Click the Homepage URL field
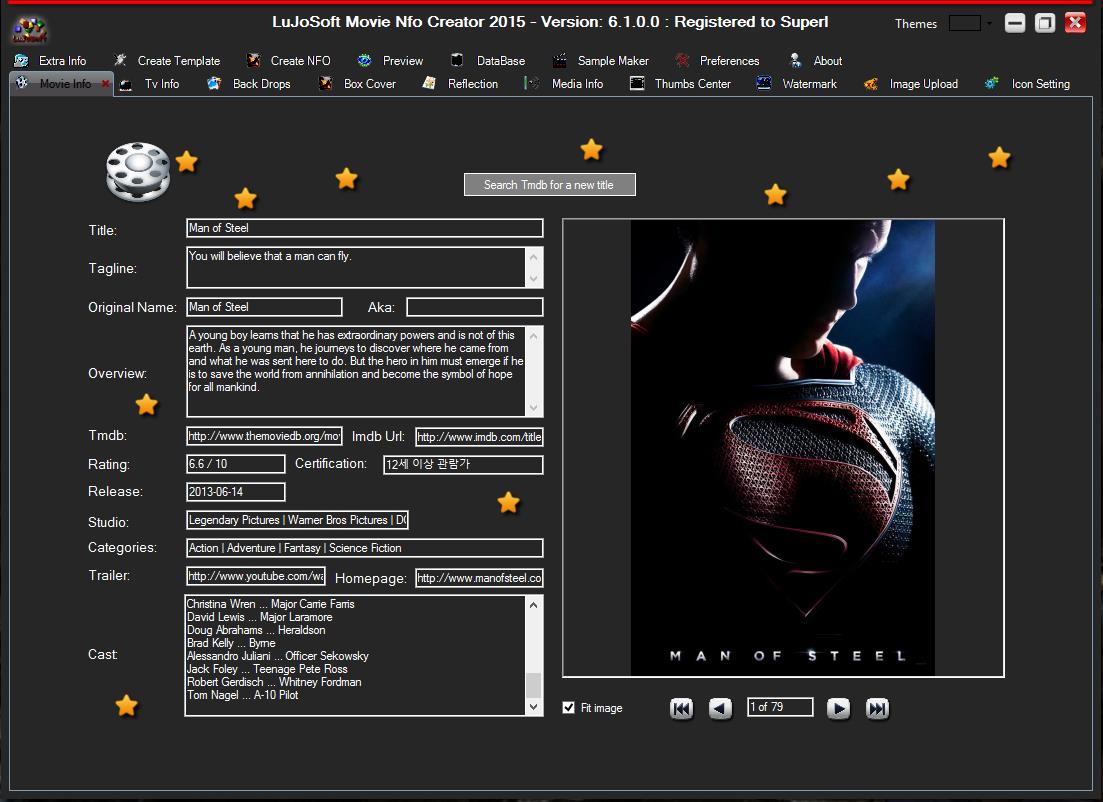The height and width of the screenshot is (802, 1103). tap(479, 578)
